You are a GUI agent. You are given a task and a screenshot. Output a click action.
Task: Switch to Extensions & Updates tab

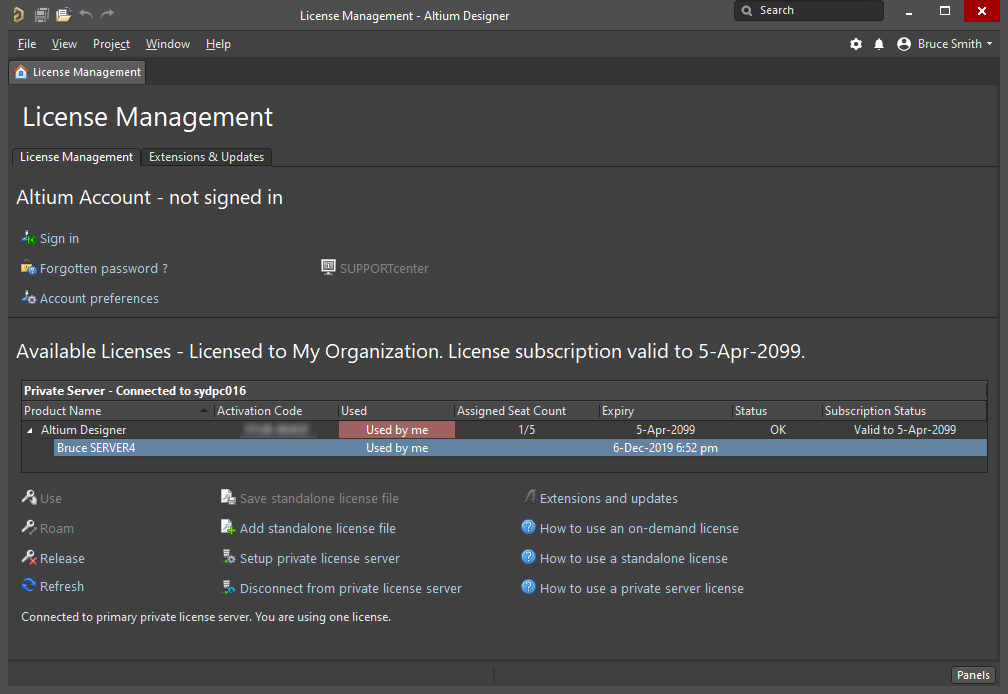click(x=206, y=157)
